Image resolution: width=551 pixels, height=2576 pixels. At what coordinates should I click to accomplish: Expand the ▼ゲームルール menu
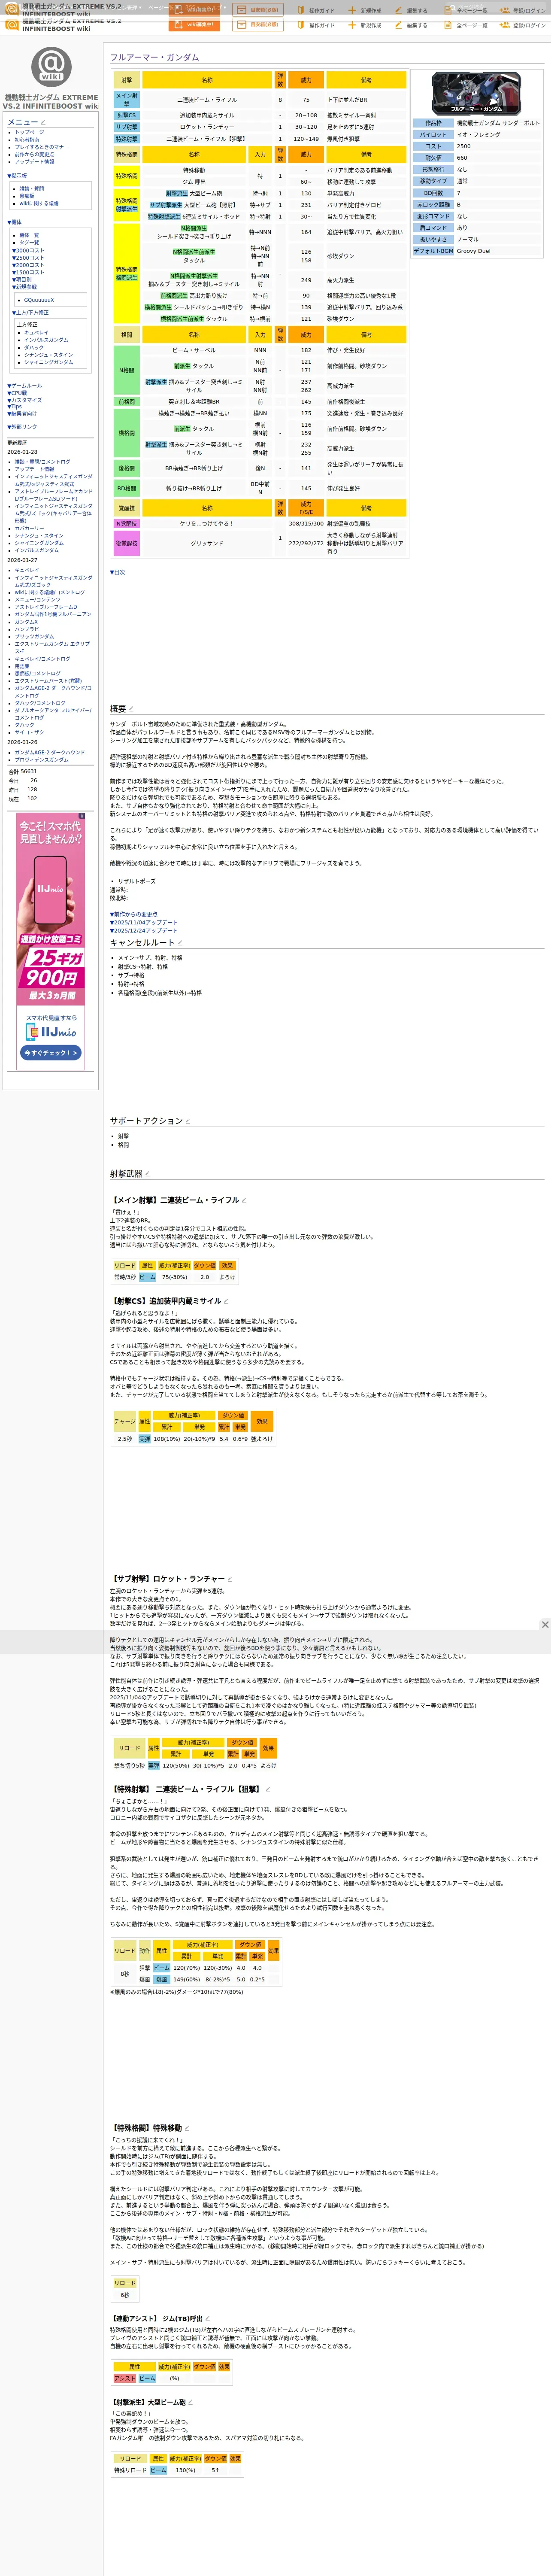(25, 386)
